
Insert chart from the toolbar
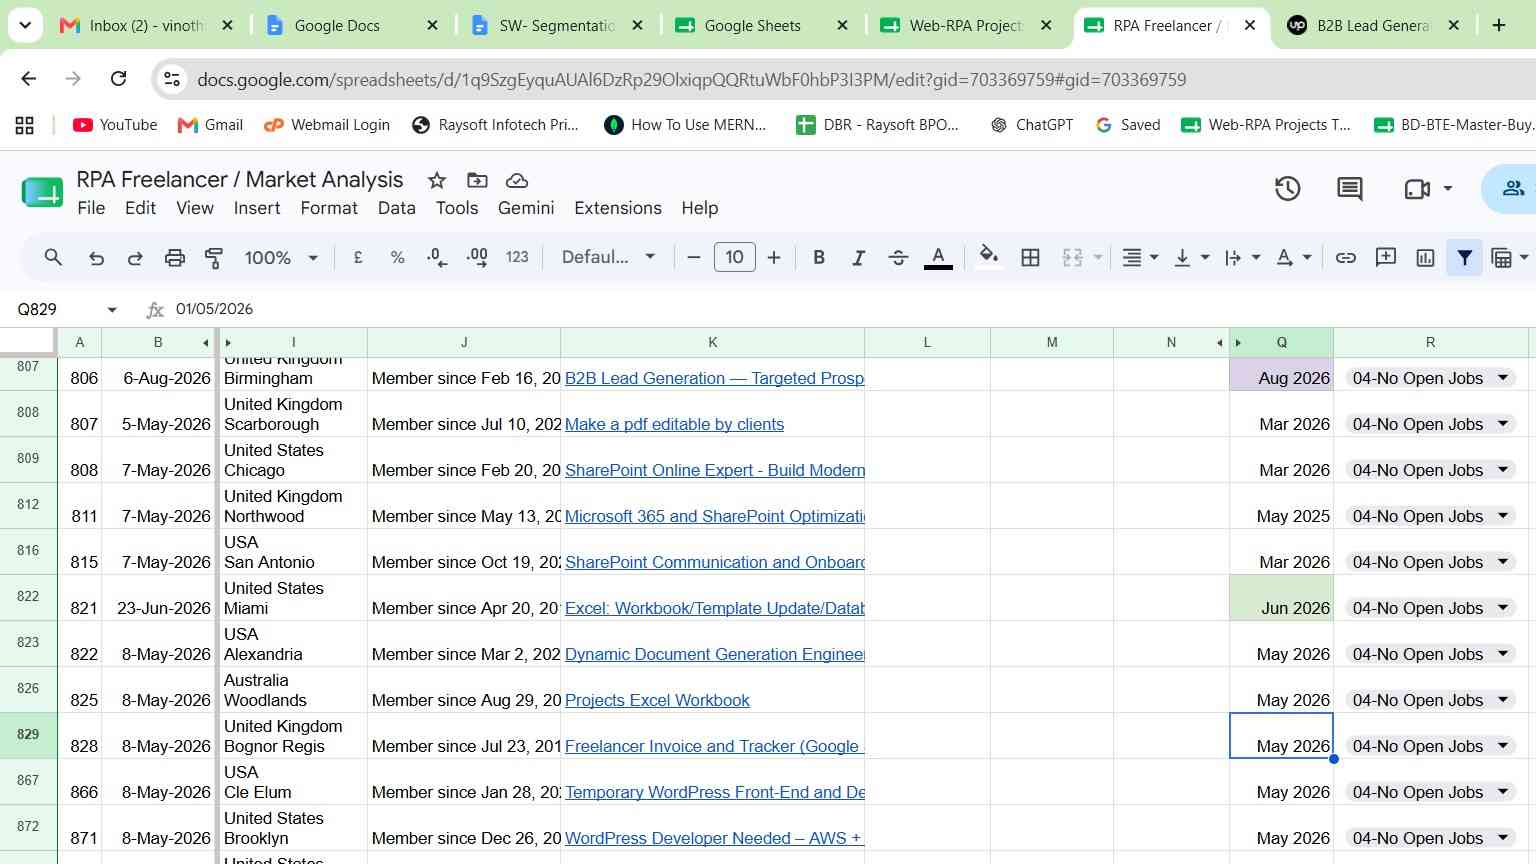(x=1425, y=258)
